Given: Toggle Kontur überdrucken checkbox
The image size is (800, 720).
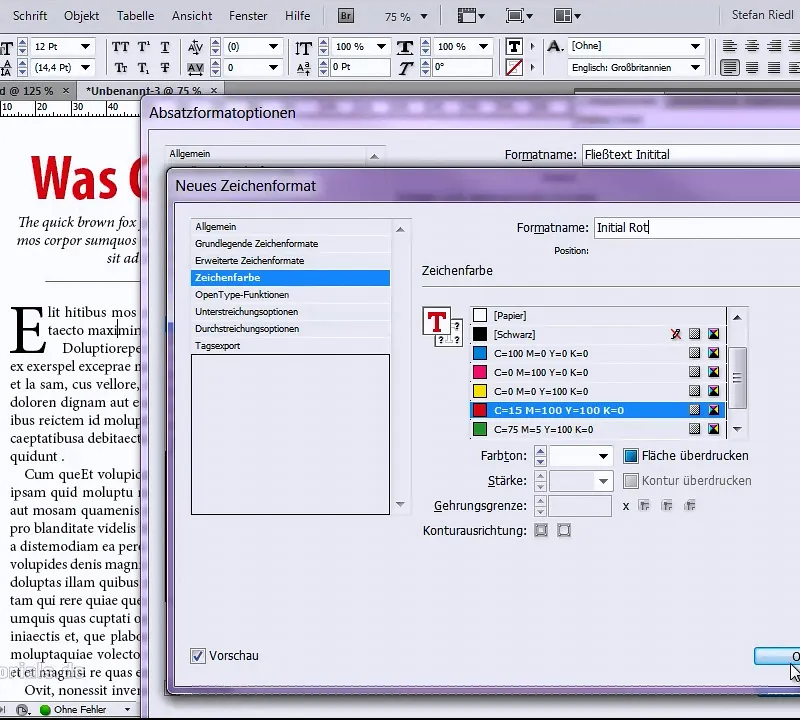Looking at the screenshot, I should click(631, 481).
